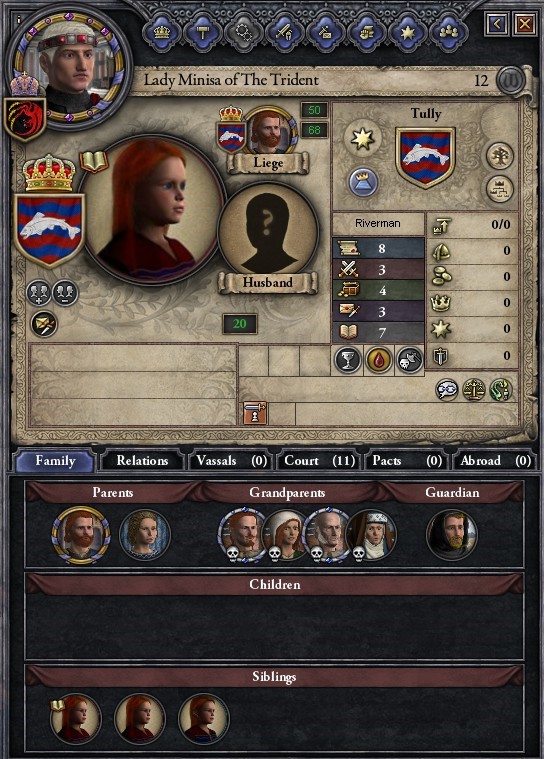Viewport: 544px width, 759px height.
Task: Open the Tully dynasty tree icon
Action: (x=499, y=156)
